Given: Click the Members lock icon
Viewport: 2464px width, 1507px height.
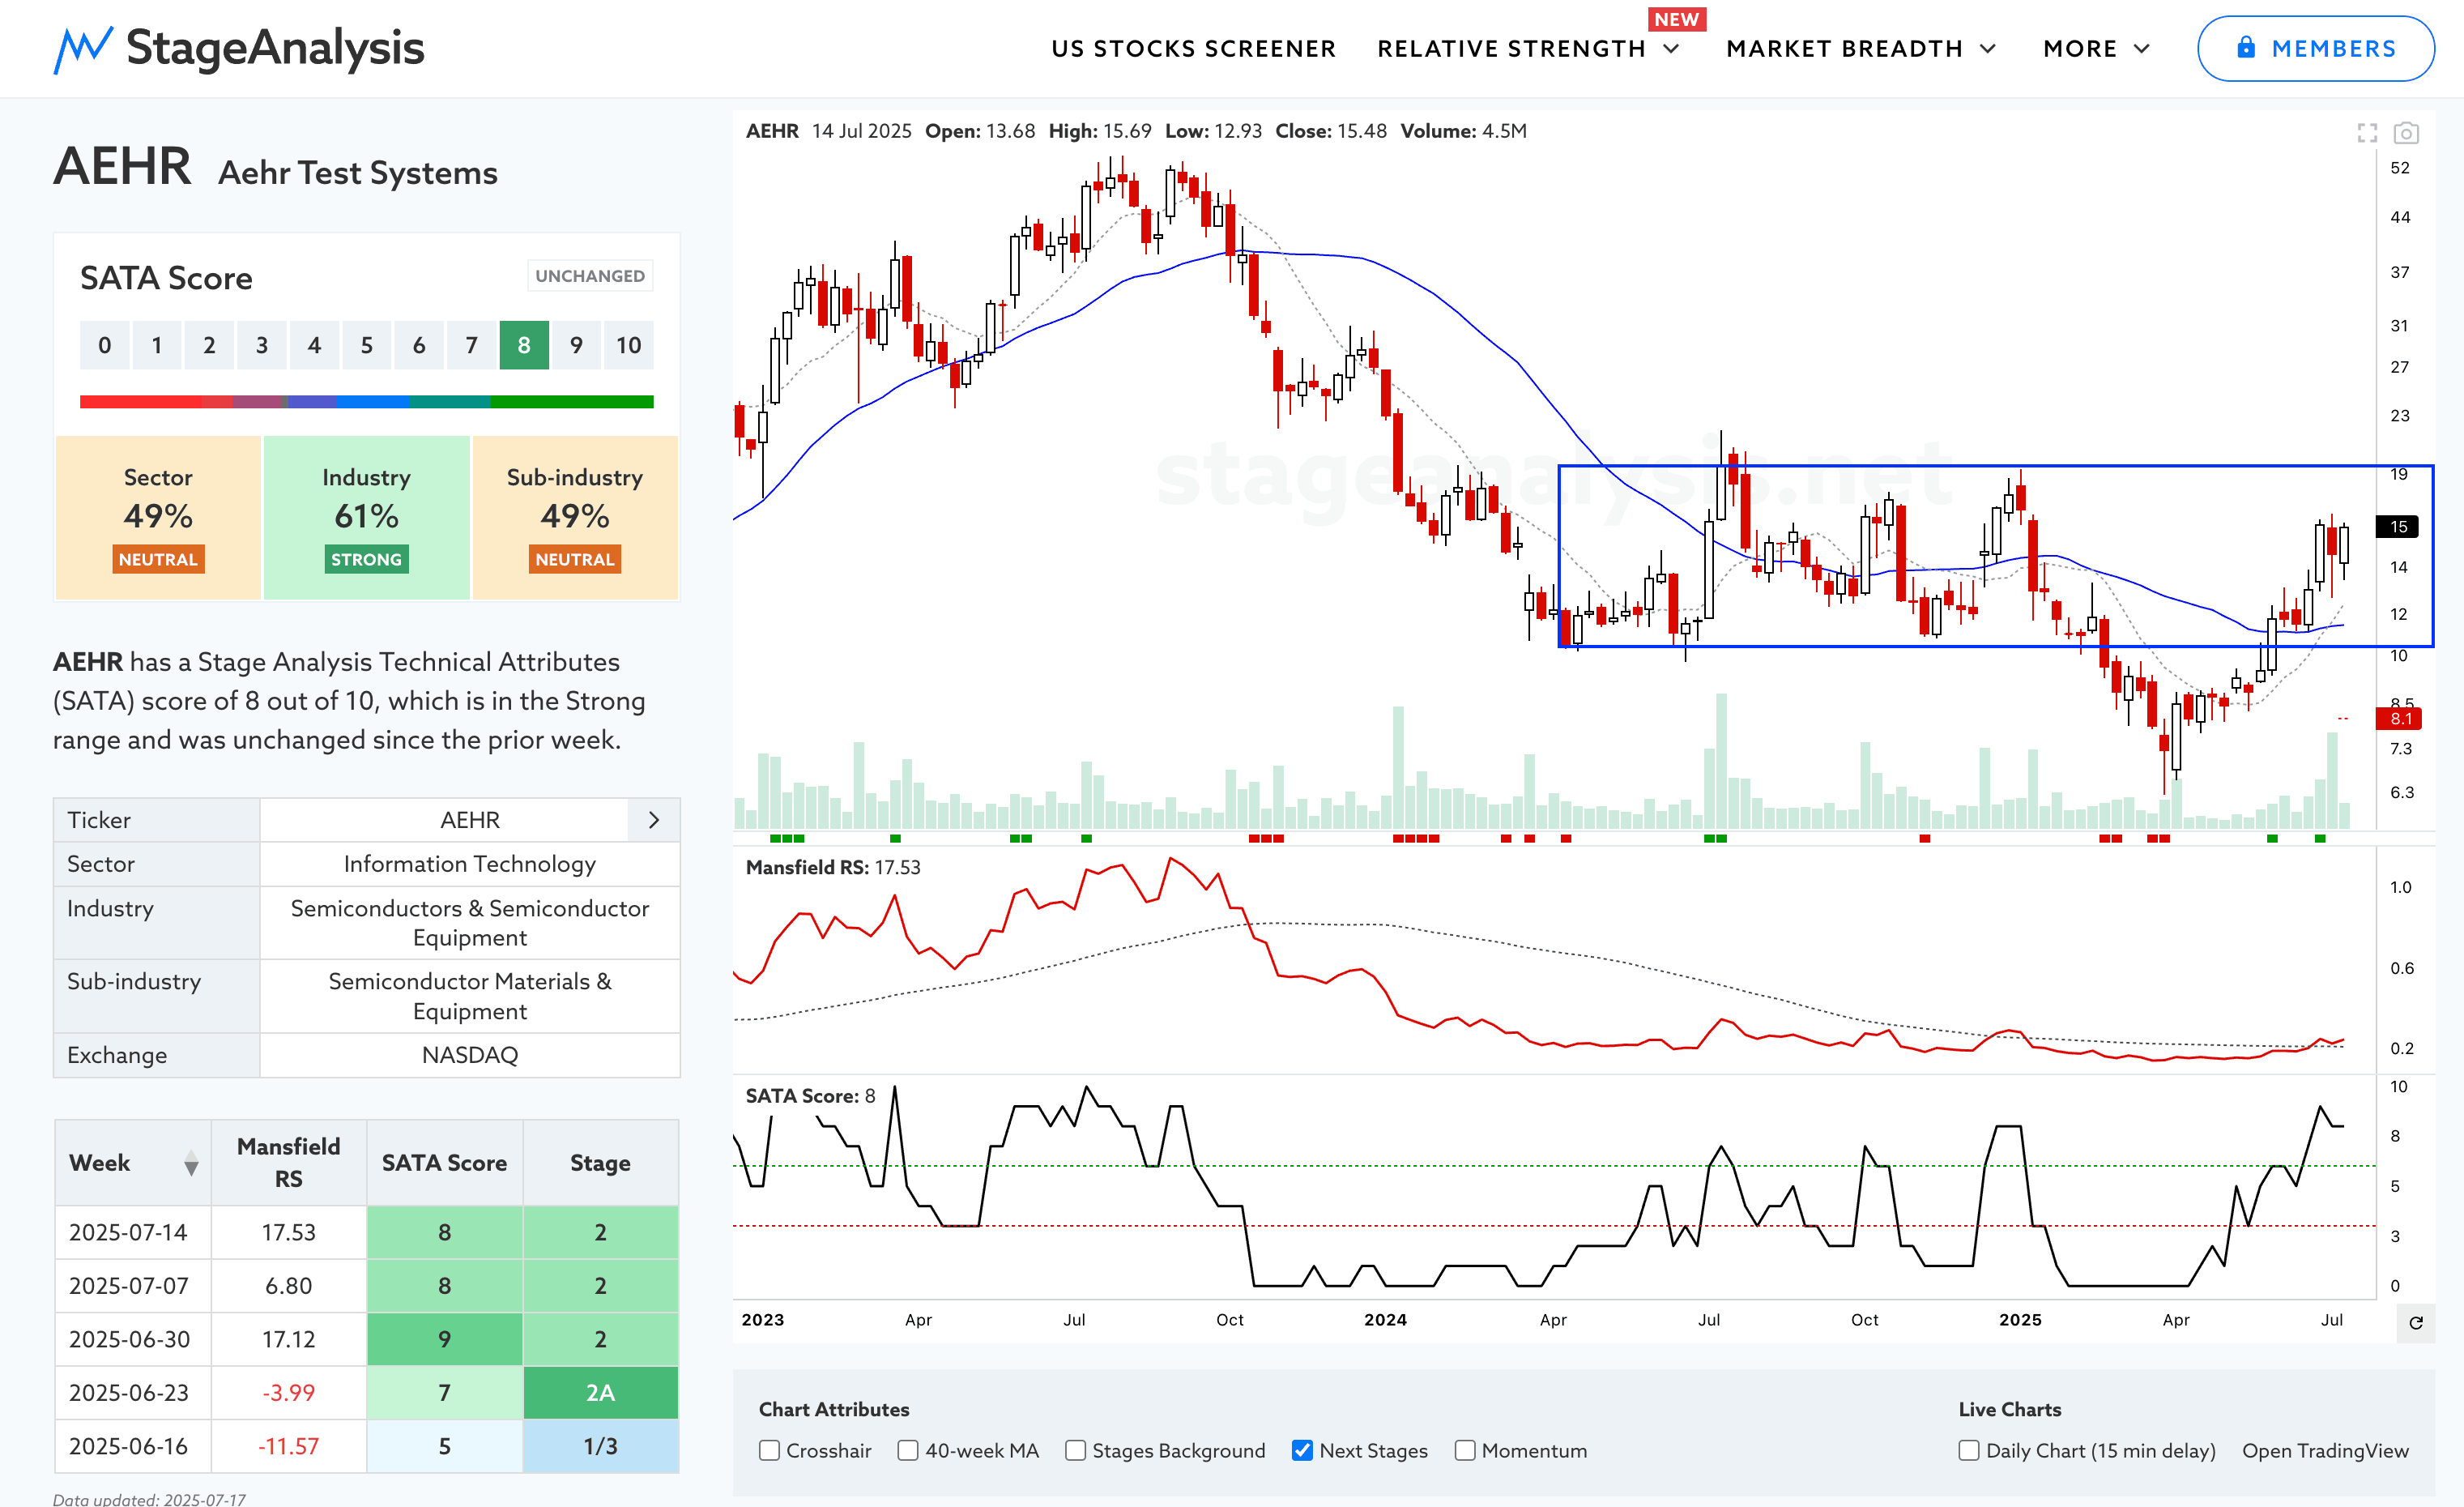Looking at the screenshot, I should (2246, 47).
